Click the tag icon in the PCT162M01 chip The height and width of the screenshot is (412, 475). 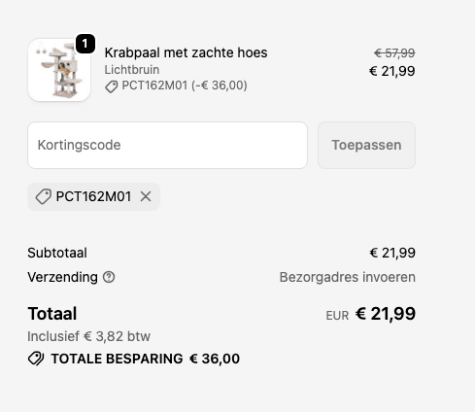(x=43, y=197)
